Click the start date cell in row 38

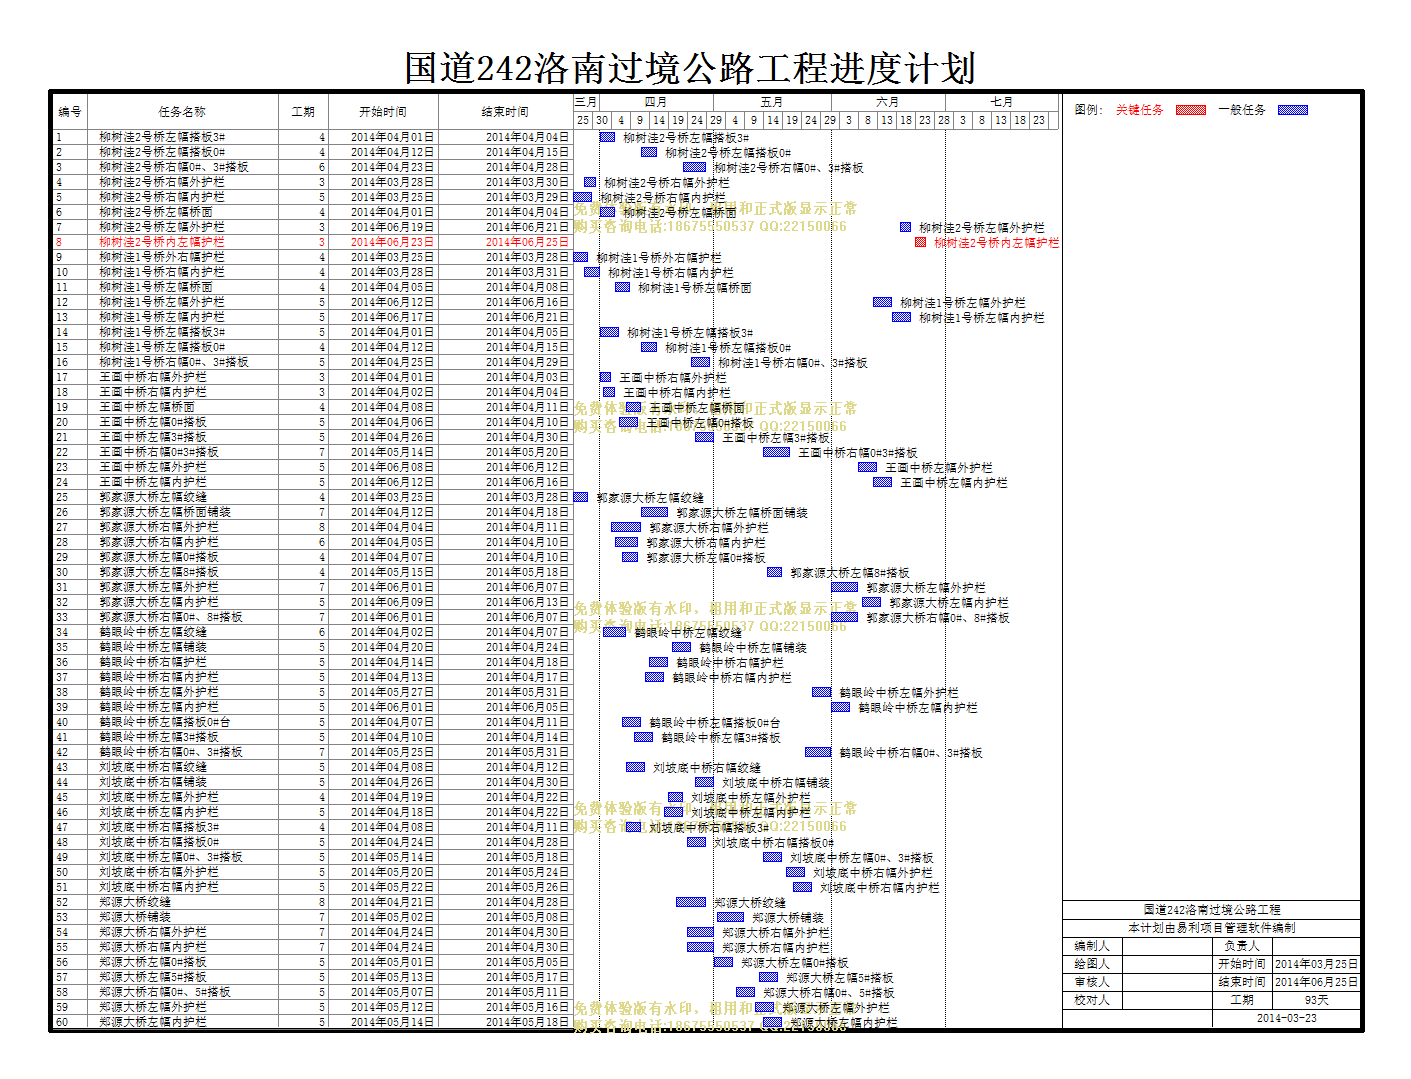pyautogui.click(x=383, y=692)
